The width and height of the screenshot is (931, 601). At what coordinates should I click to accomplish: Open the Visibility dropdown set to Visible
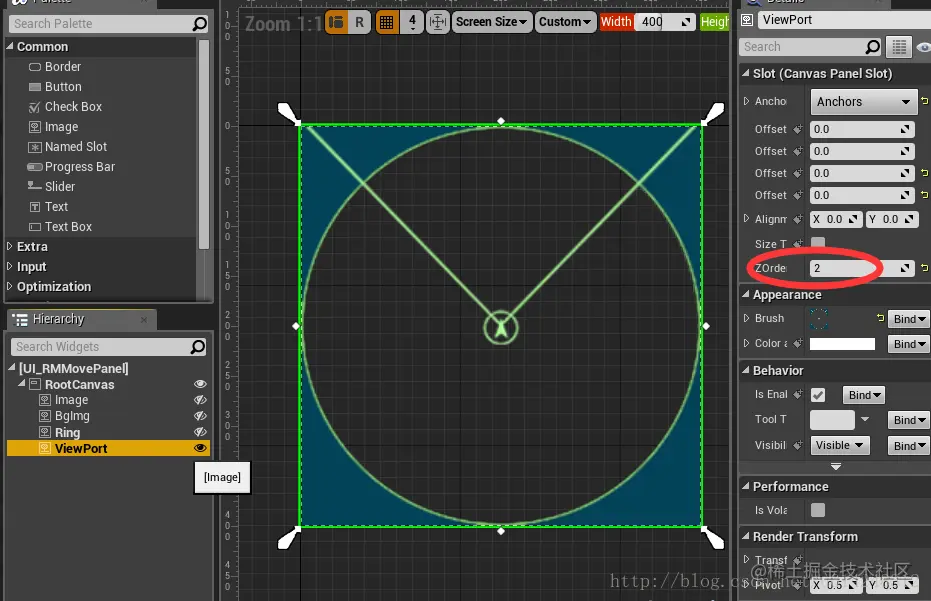coord(840,445)
